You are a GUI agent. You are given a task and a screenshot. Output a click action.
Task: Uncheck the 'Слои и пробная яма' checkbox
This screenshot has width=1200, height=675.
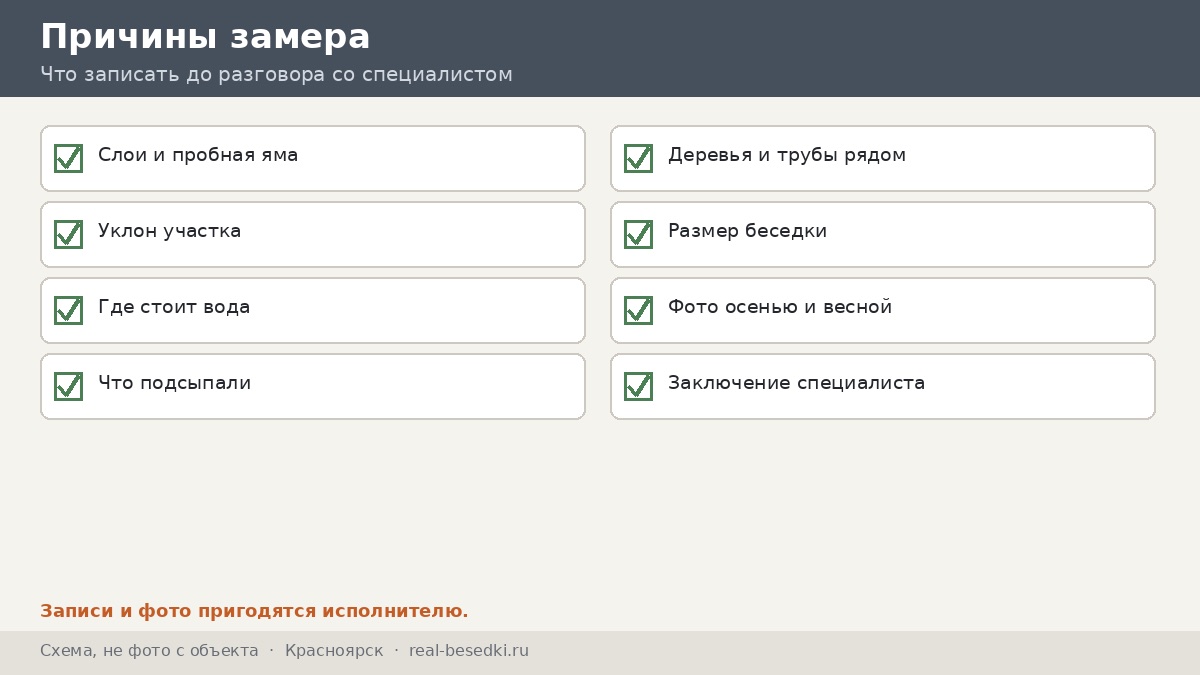(68, 158)
